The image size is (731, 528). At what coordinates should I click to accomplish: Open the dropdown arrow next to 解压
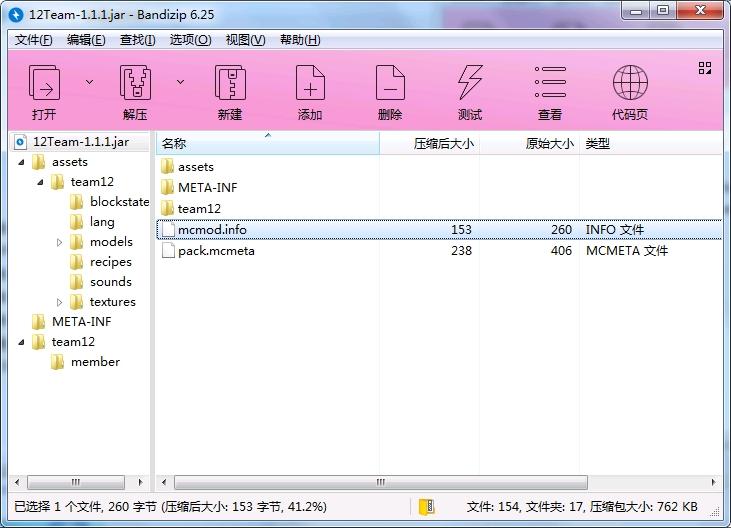click(x=180, y=82)
